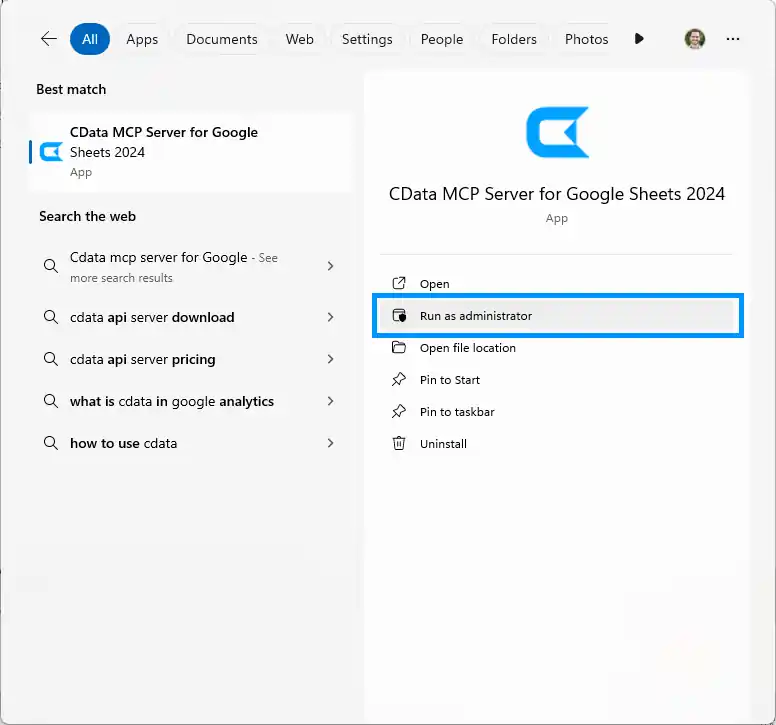Viewport: 776px width, 725px height.
Task: Click the CData app icon in Best match
Action: click(x=51, y=152)
